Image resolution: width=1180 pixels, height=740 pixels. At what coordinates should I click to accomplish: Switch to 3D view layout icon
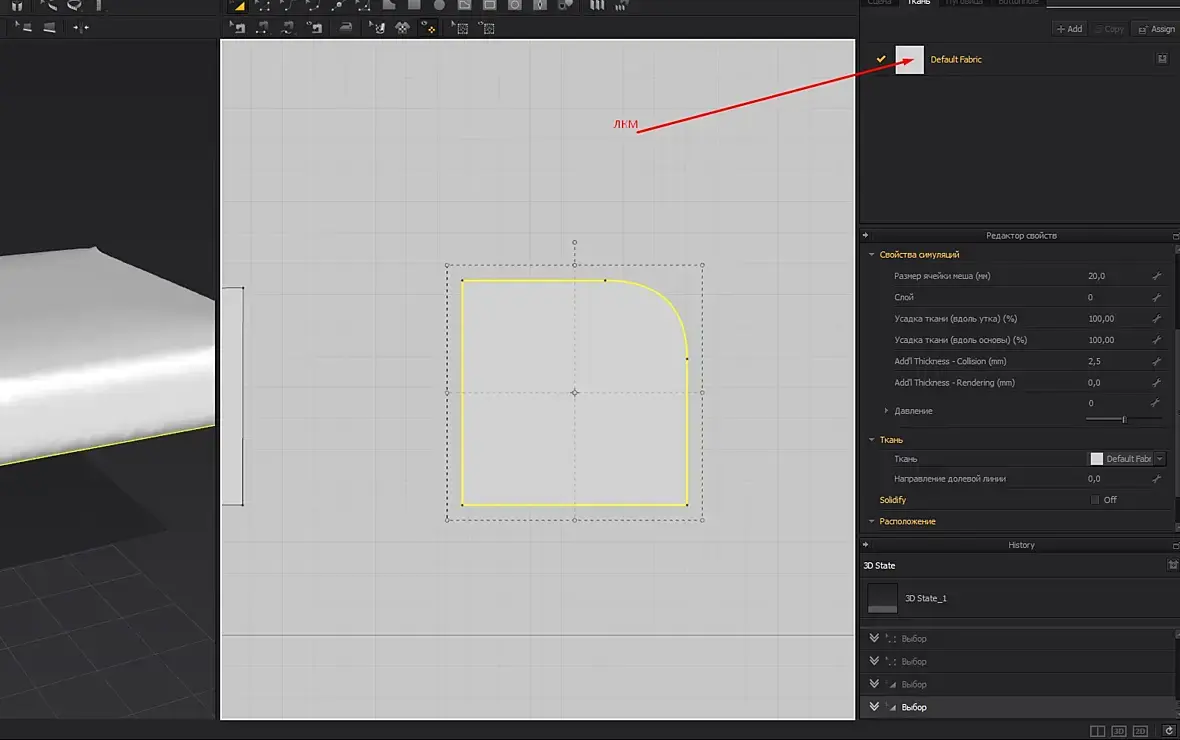[x=1119, y=731]
